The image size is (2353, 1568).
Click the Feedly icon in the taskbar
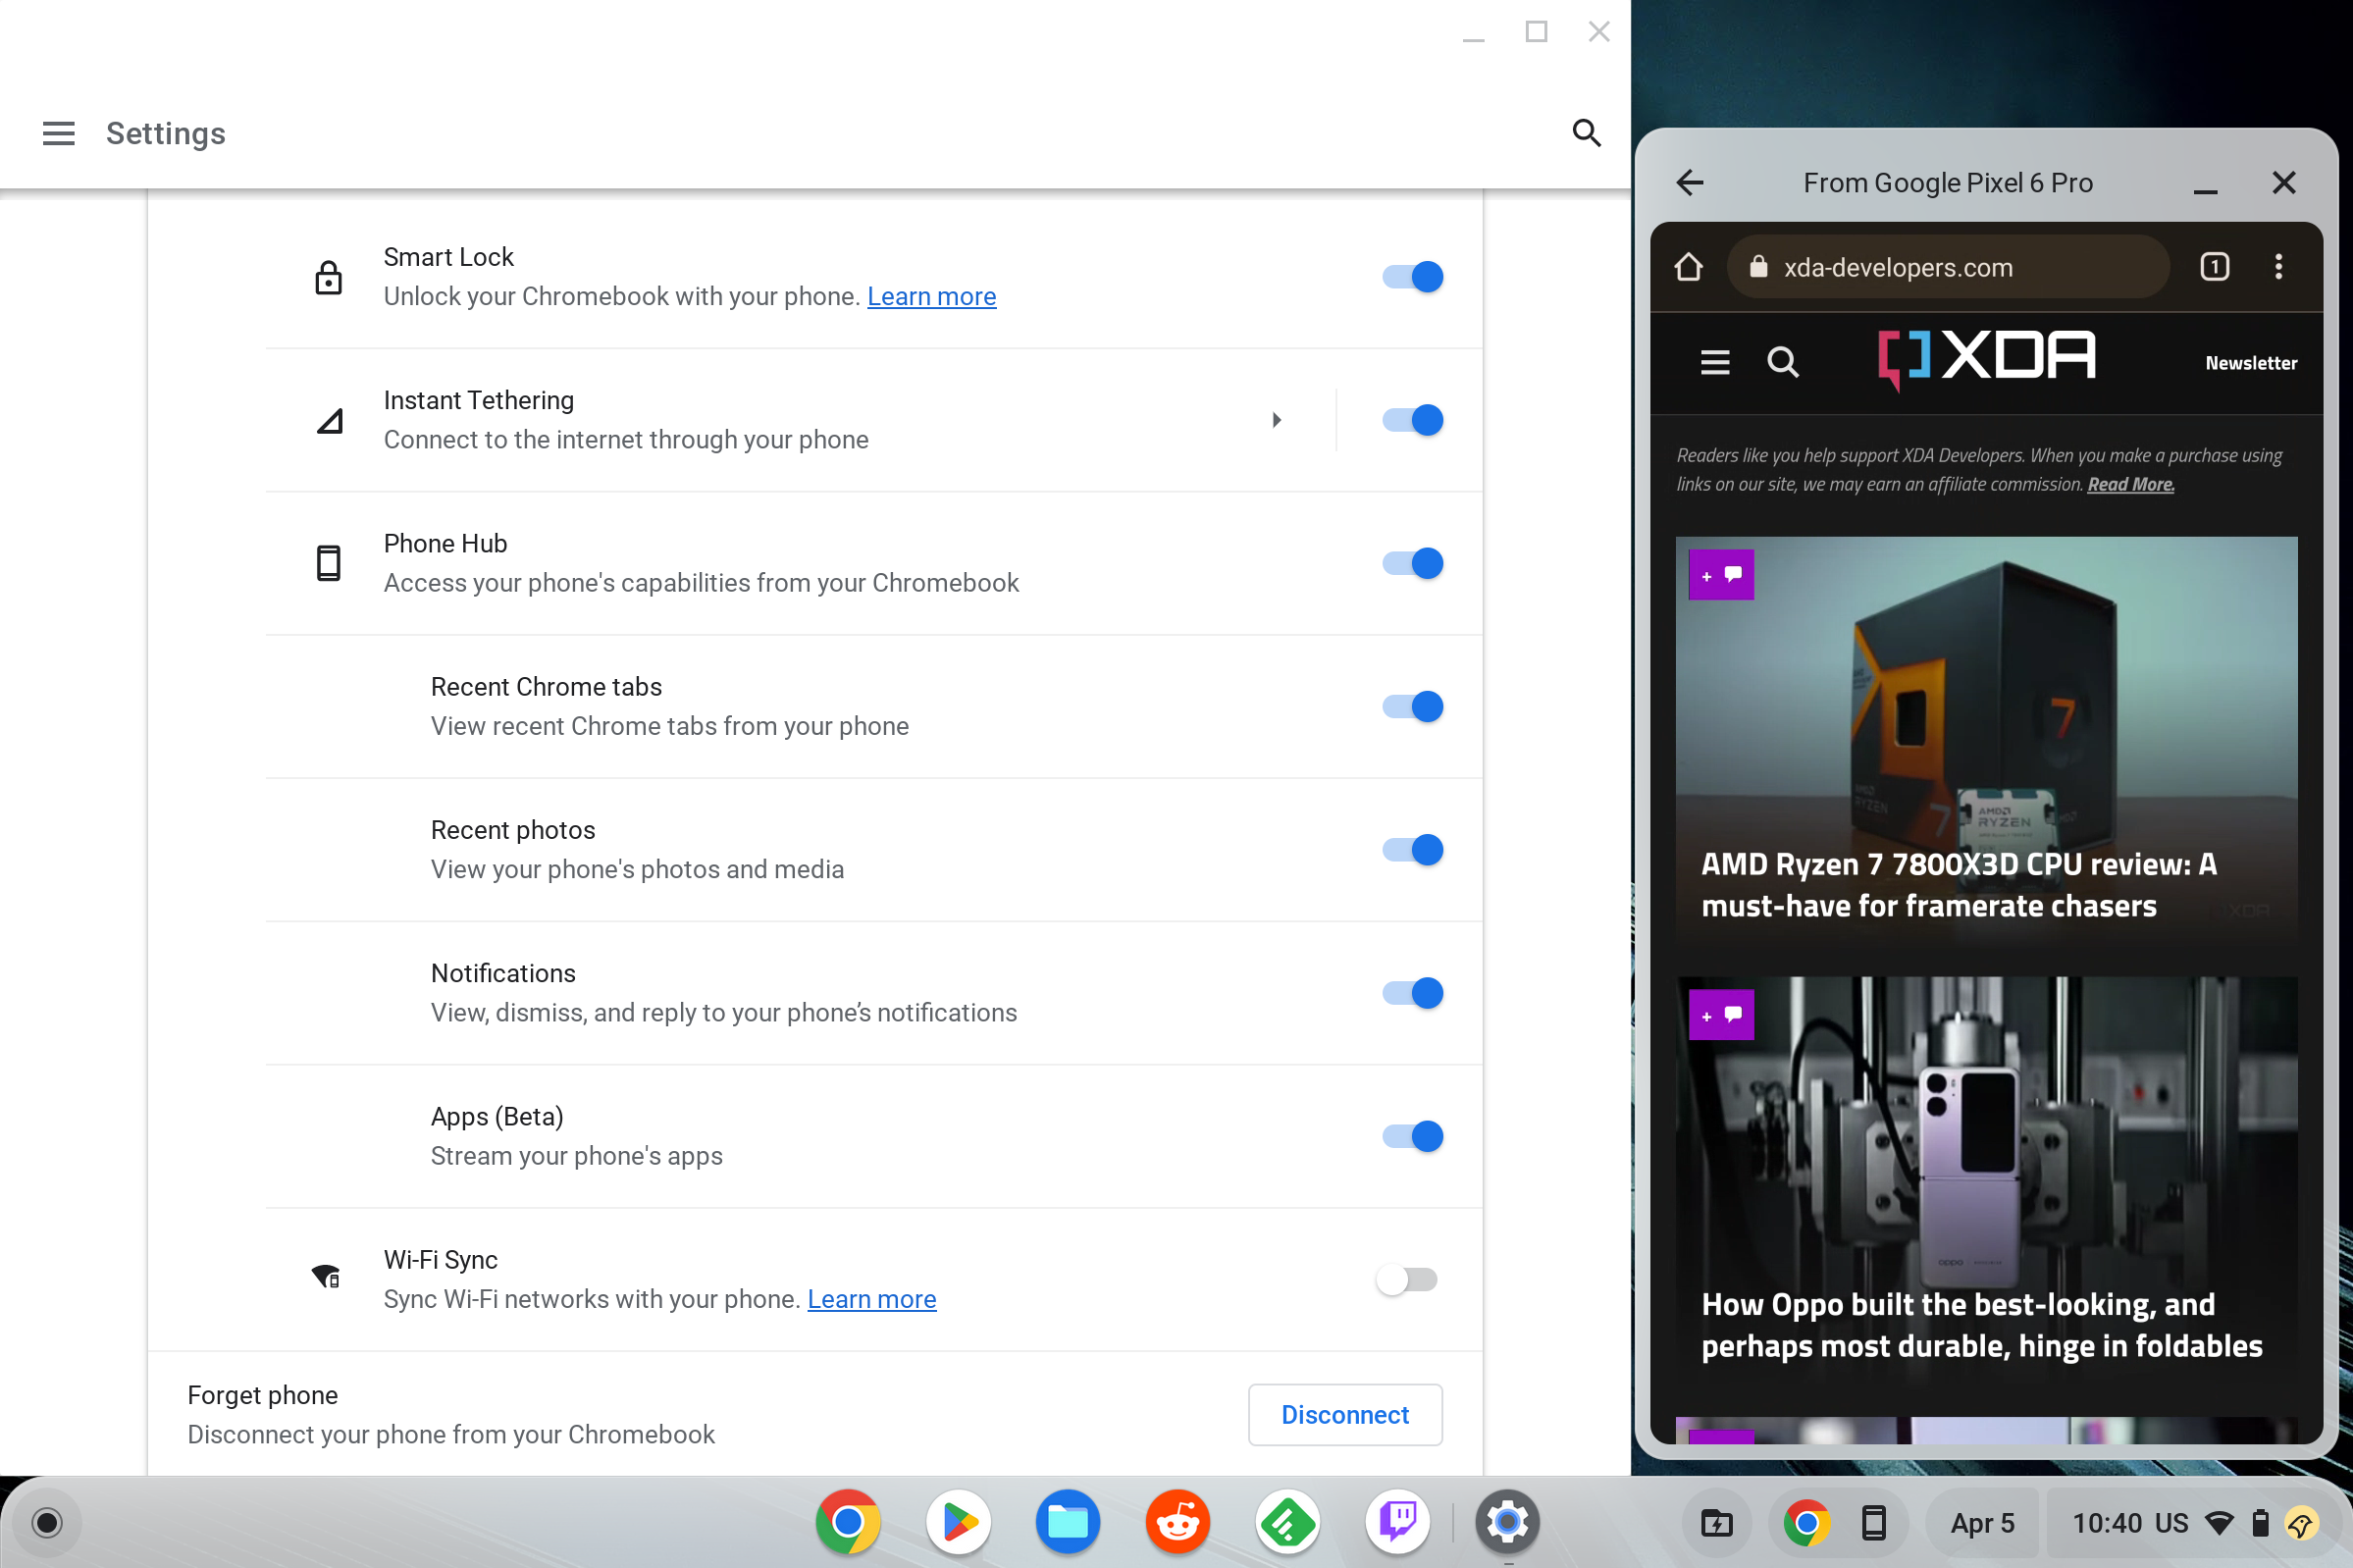point(1285,1521)
